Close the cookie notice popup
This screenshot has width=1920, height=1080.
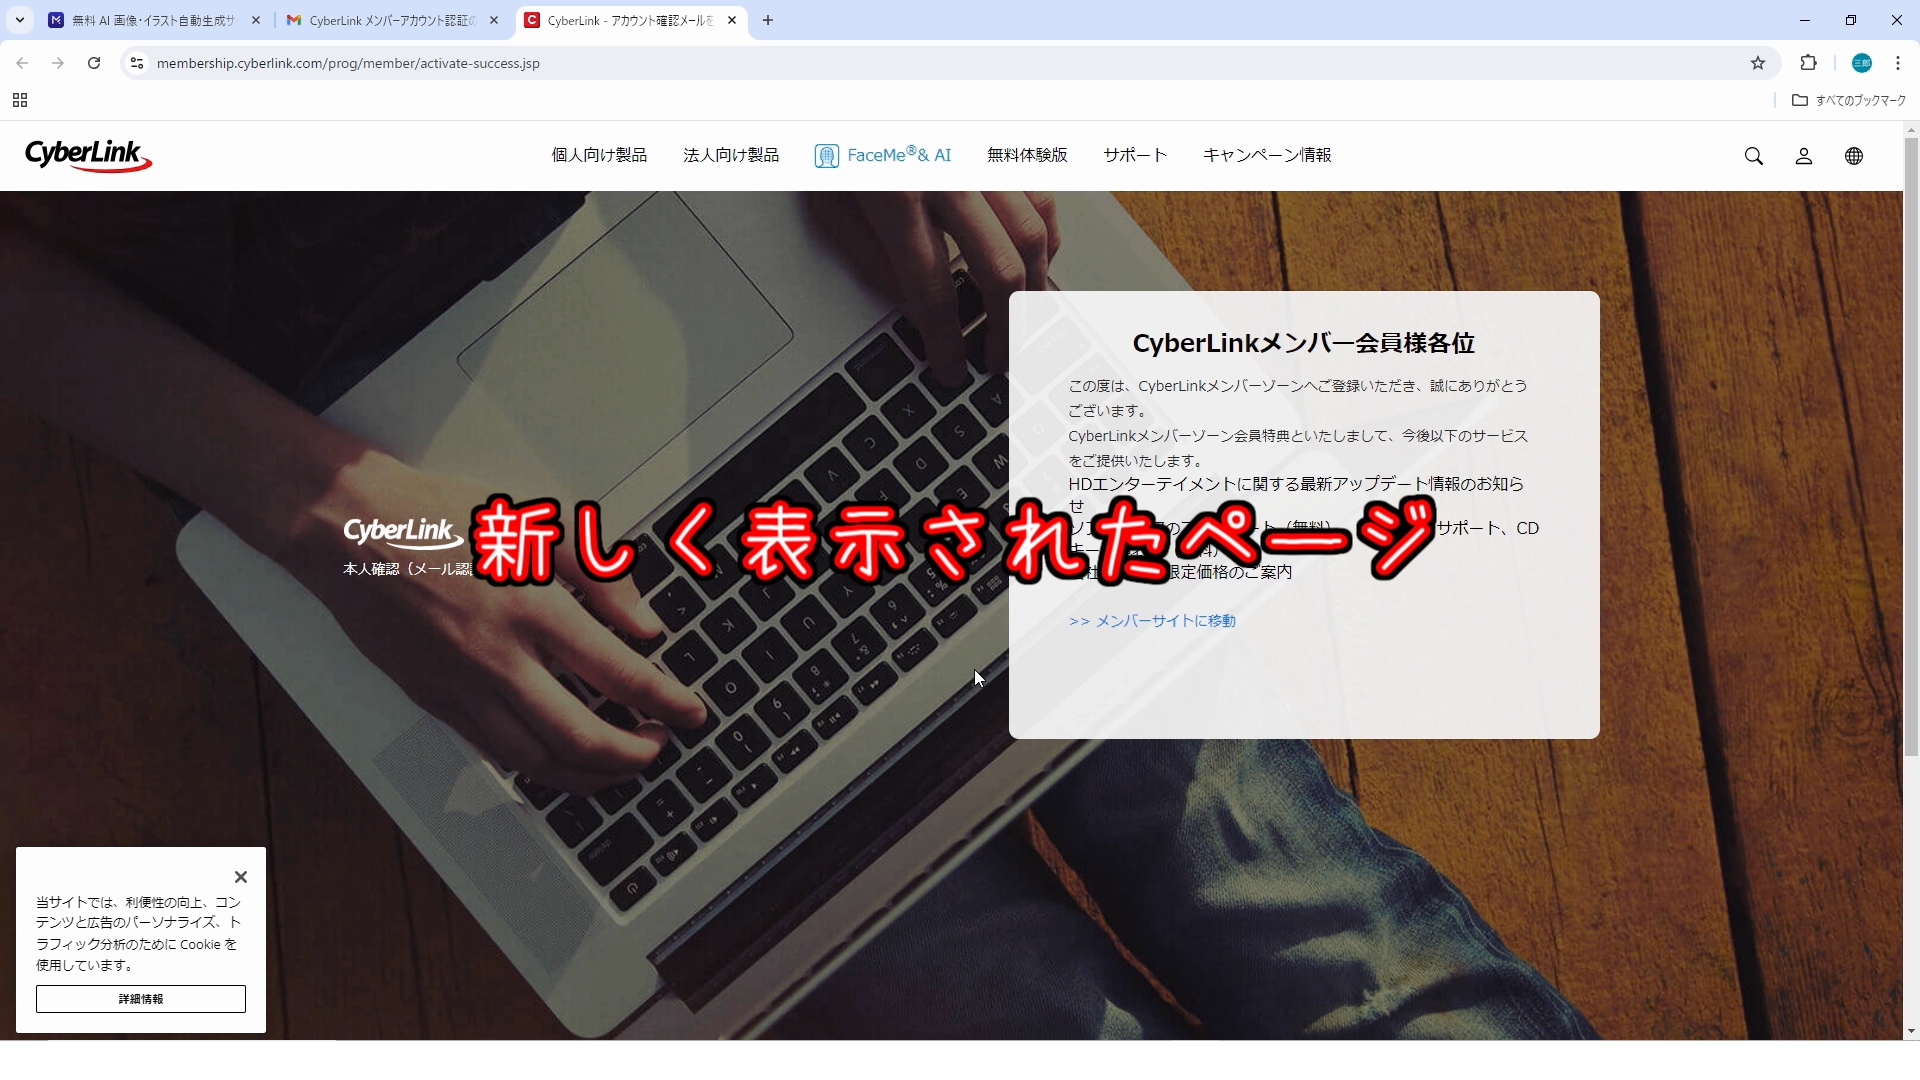click(241, 877)
